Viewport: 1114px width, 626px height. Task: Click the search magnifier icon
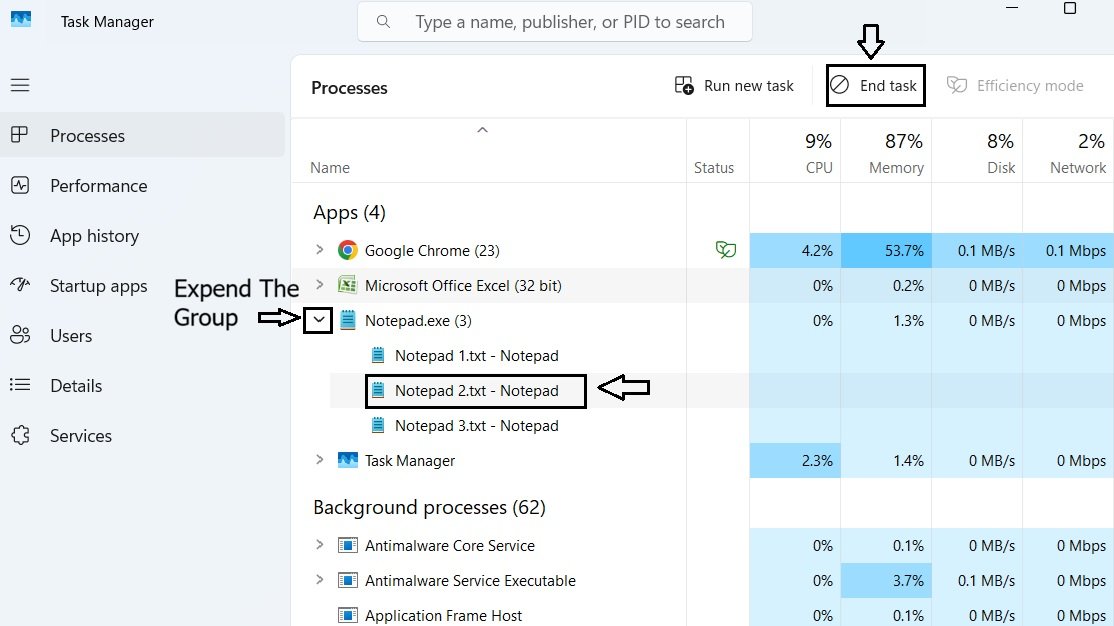(383, 22)
